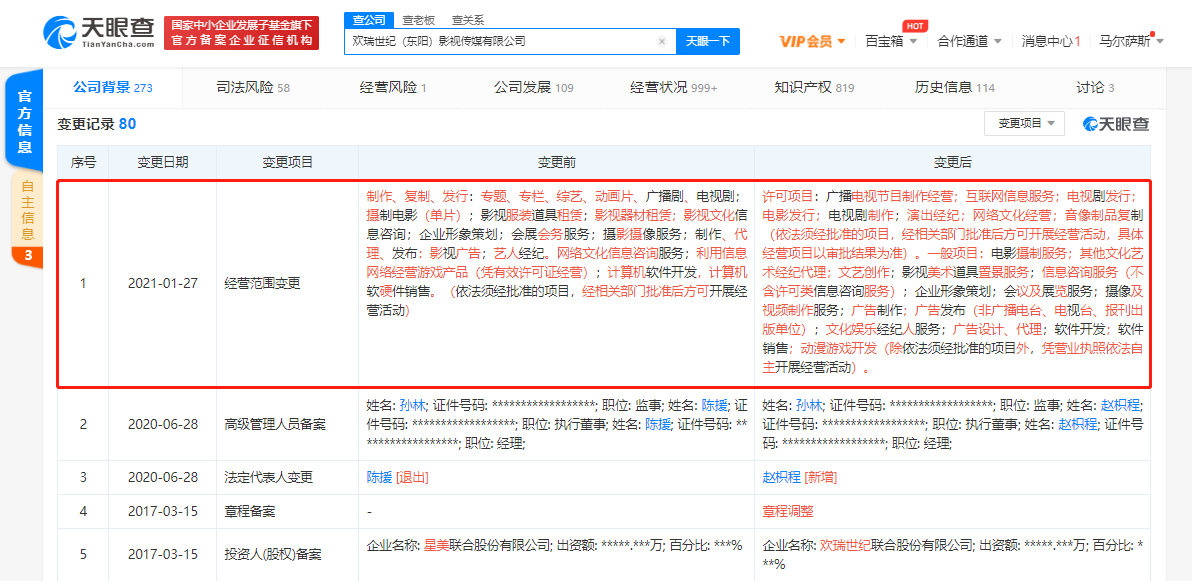The height and width of the screenshot is (581, 1192).
Task: Switch to the 查公司 search tab
Action: [x=369, y=20]
